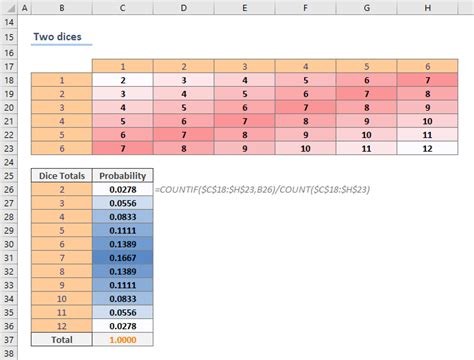The image size is (474, 360).
Task: Select probability 0.1111 in row 33
Action: (123, 285)
